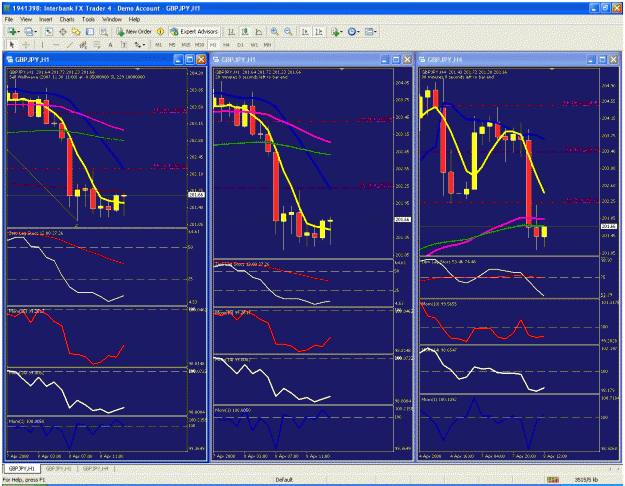
Task: Click the connection status bars indicator
Action: (552, 480)
